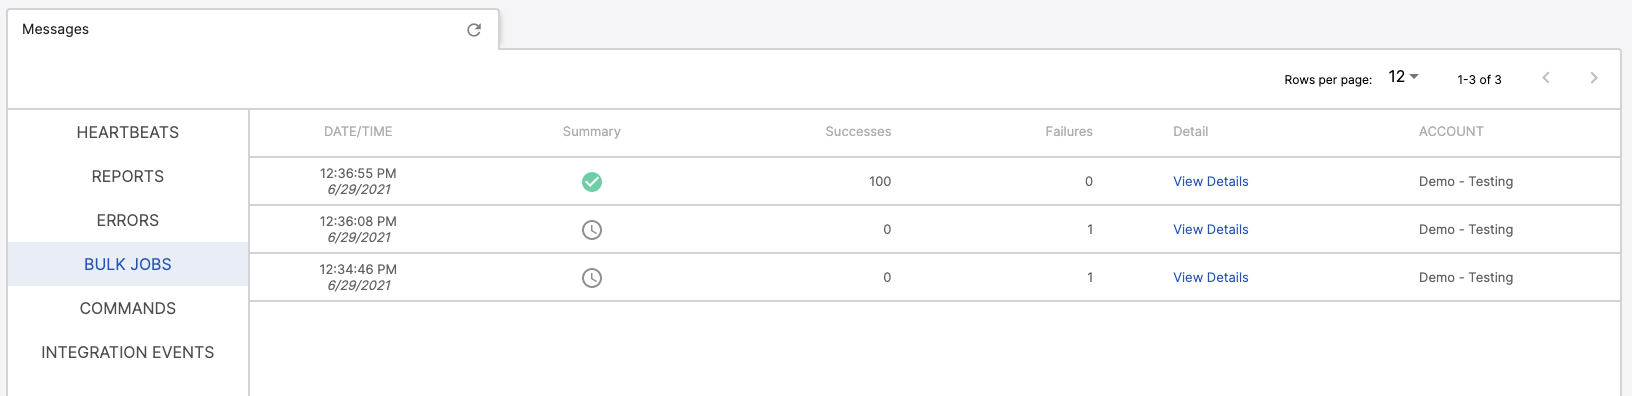This screenshot has width=1632, height=396.
Task: Click the ACCOUNT column header
Action: click(1451, 132)
